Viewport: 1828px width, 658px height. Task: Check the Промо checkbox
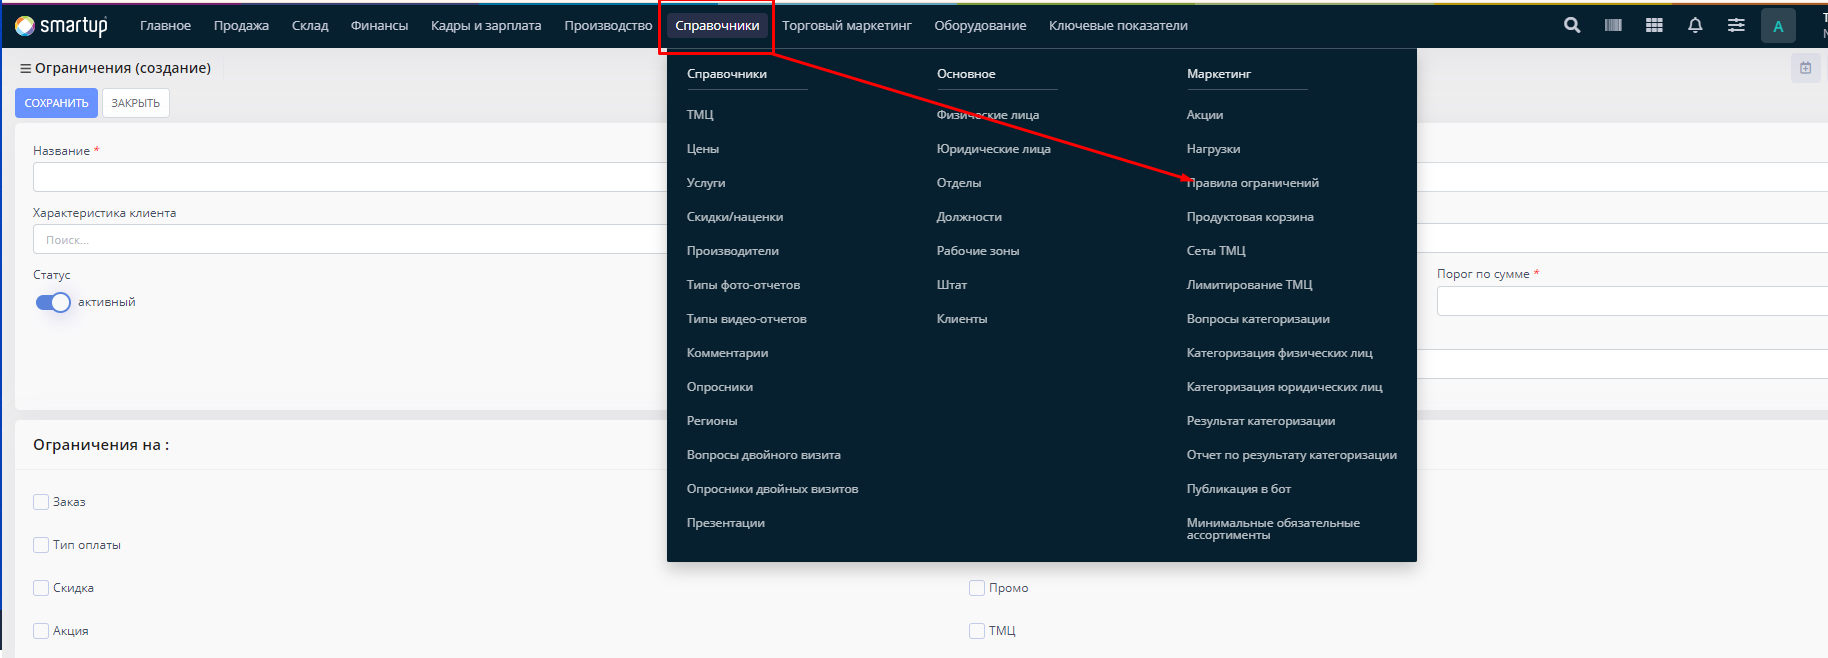pyautogui.click(x=977, y=588)
